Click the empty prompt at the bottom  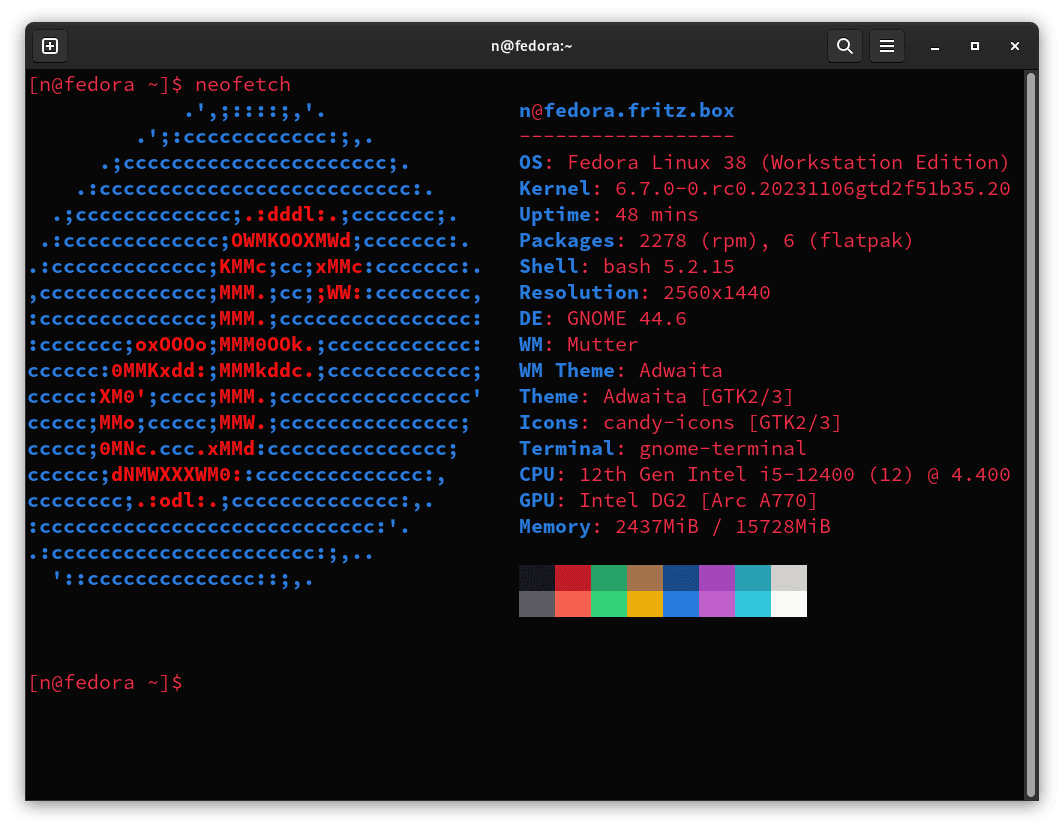tap(105, 682)
